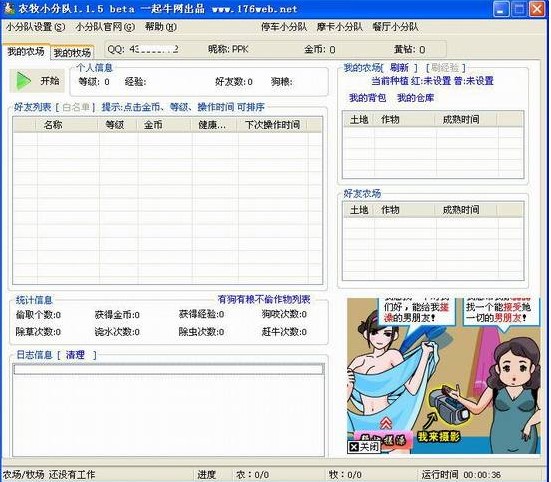551x482 pixels.
Task: Sort by 下次操作时间 column header
Action: pos(272,125)
